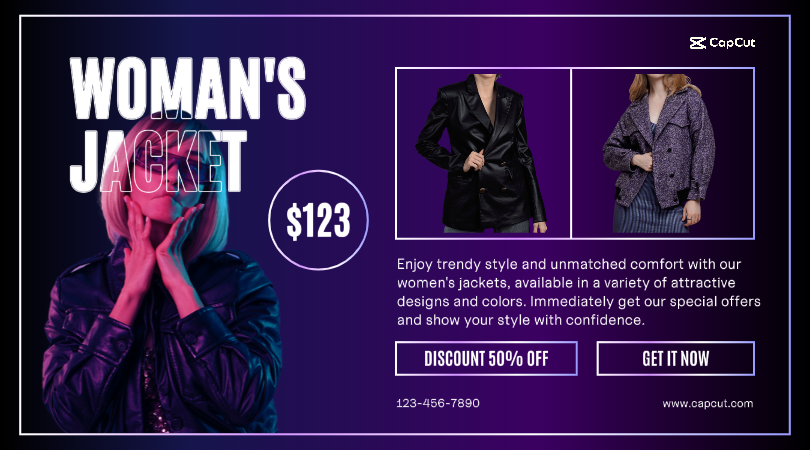The image size is (810, 450).
Task: Click the phone number 123-456-7890
Action: pyautogui.click(x=438, y=403)
